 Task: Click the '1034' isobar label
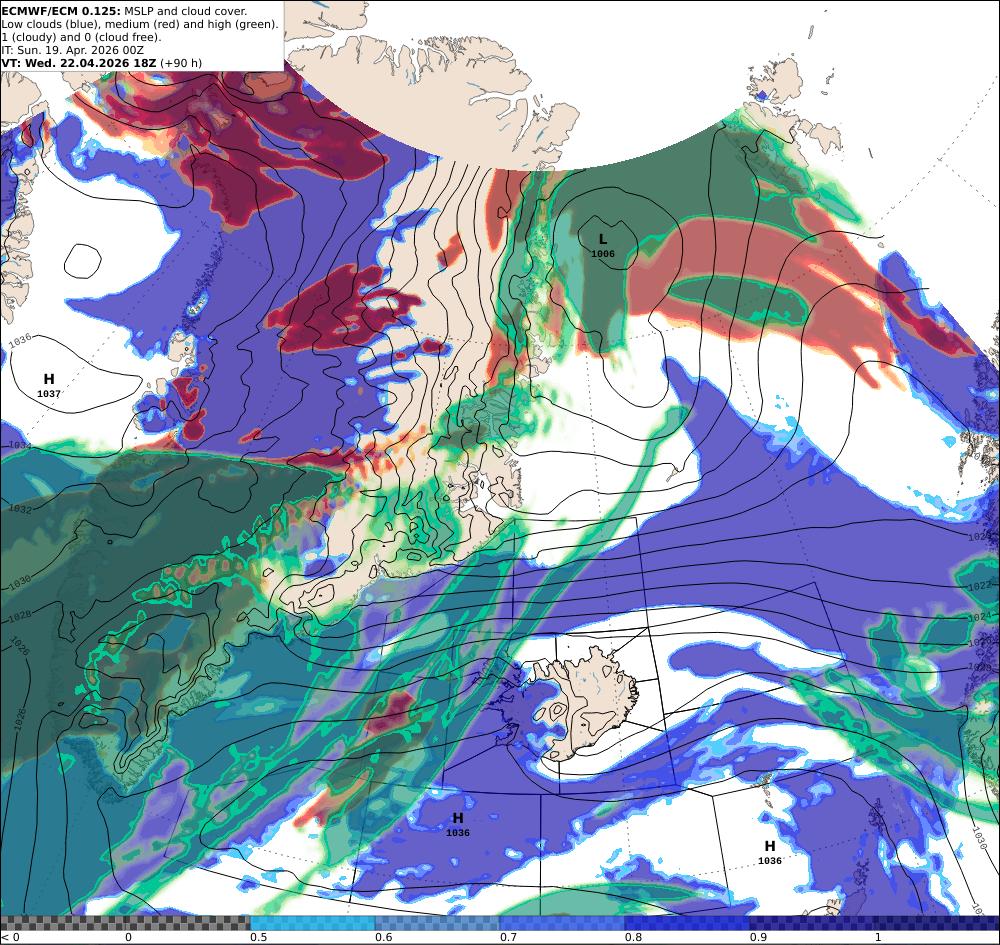(x=20, y=444)
